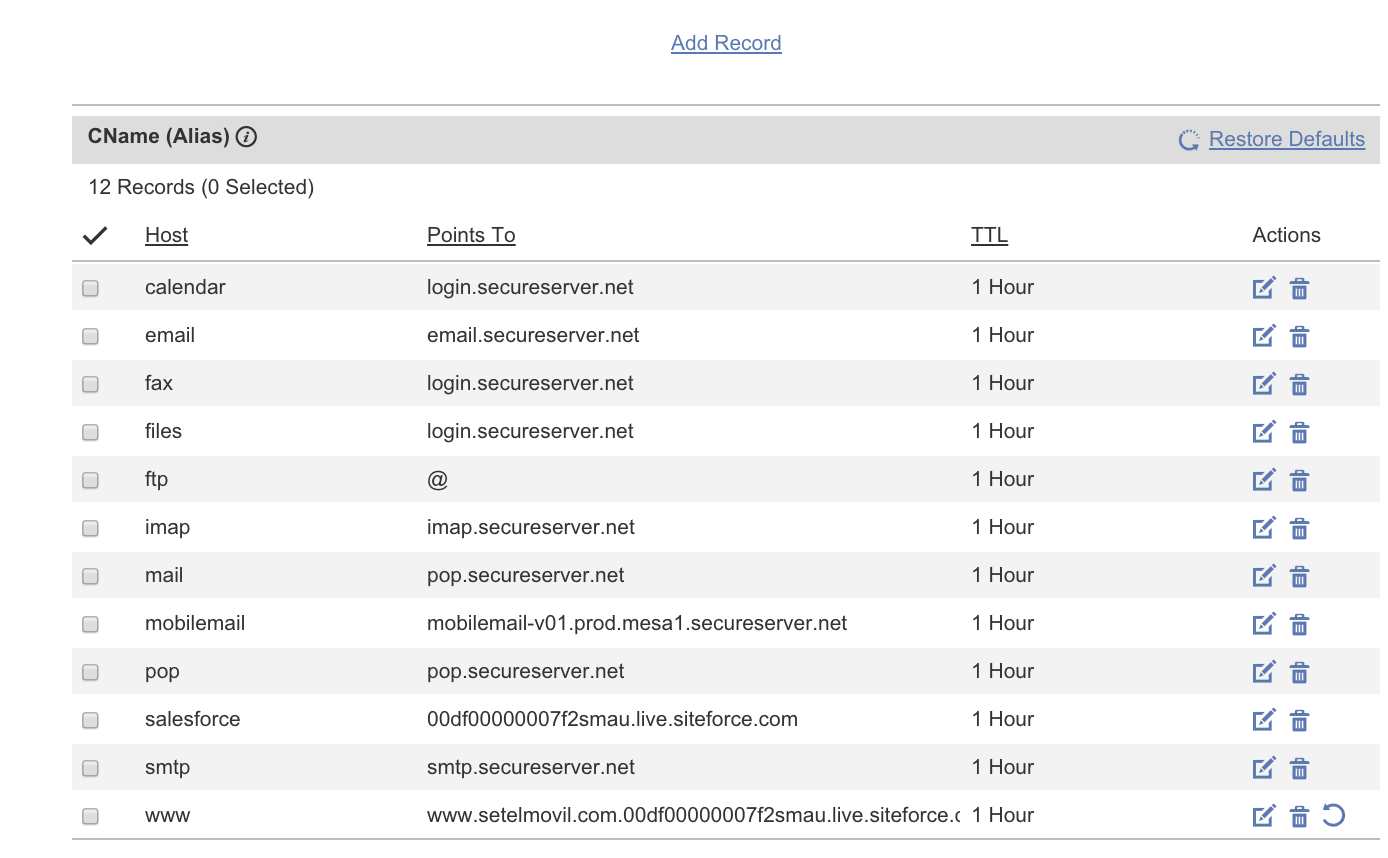Check the pop record checkbox
The height and width of the screenshot is (858, 1388).
[x=91, y=672]
